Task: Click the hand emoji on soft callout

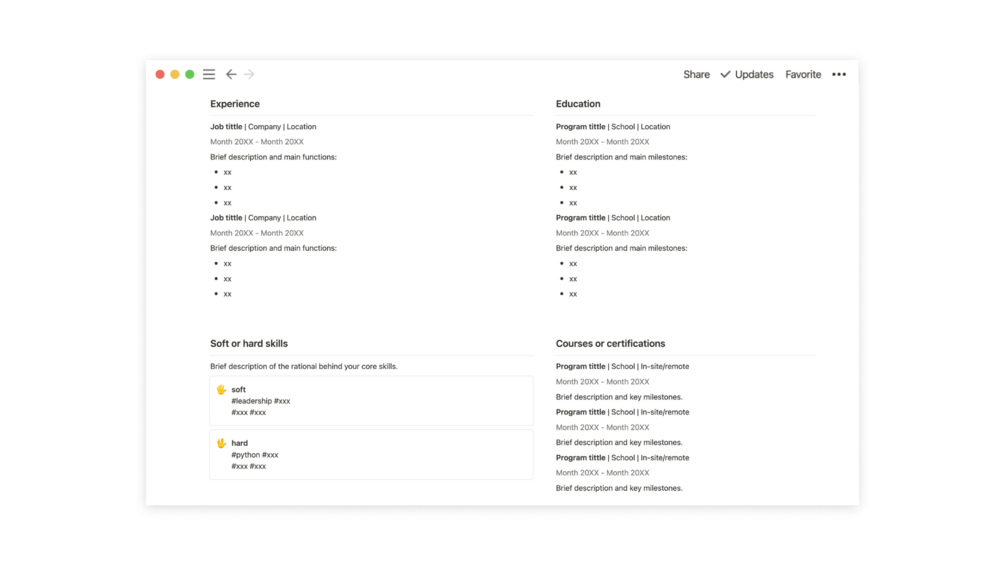Action: point(221,390)
